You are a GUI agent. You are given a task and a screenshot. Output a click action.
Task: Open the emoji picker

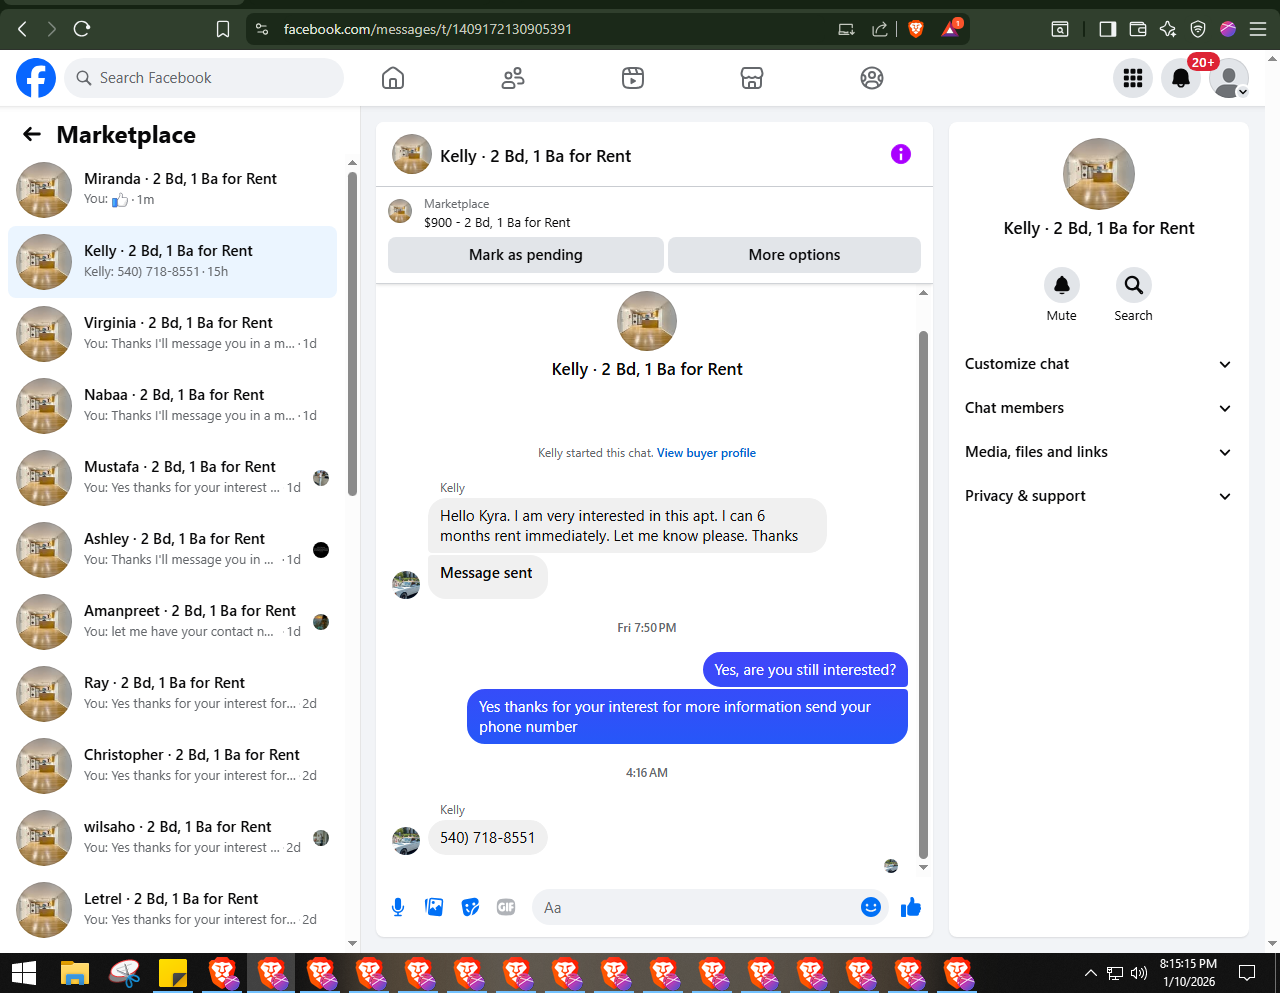pos(871,907)
